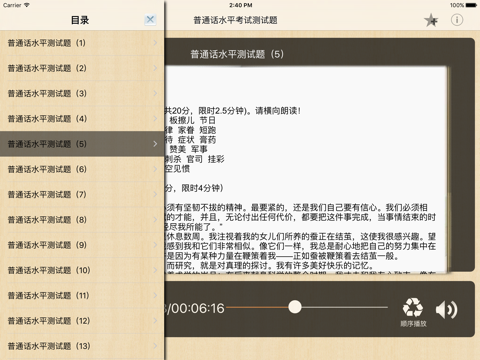Open 普通话水平测试题 (3) in the list
Viewport: 480px width, 360px height.
(82, 94)
